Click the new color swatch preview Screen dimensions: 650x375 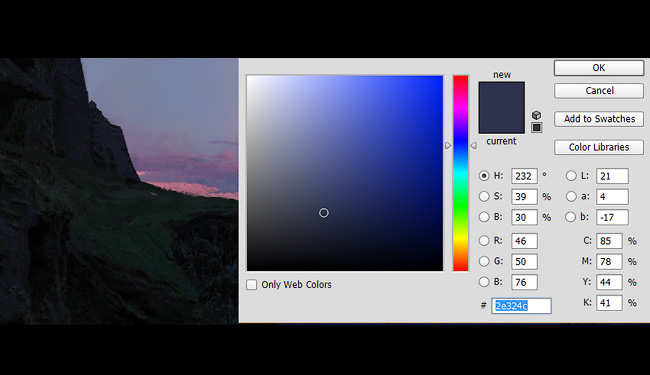[x=502, y=94]
